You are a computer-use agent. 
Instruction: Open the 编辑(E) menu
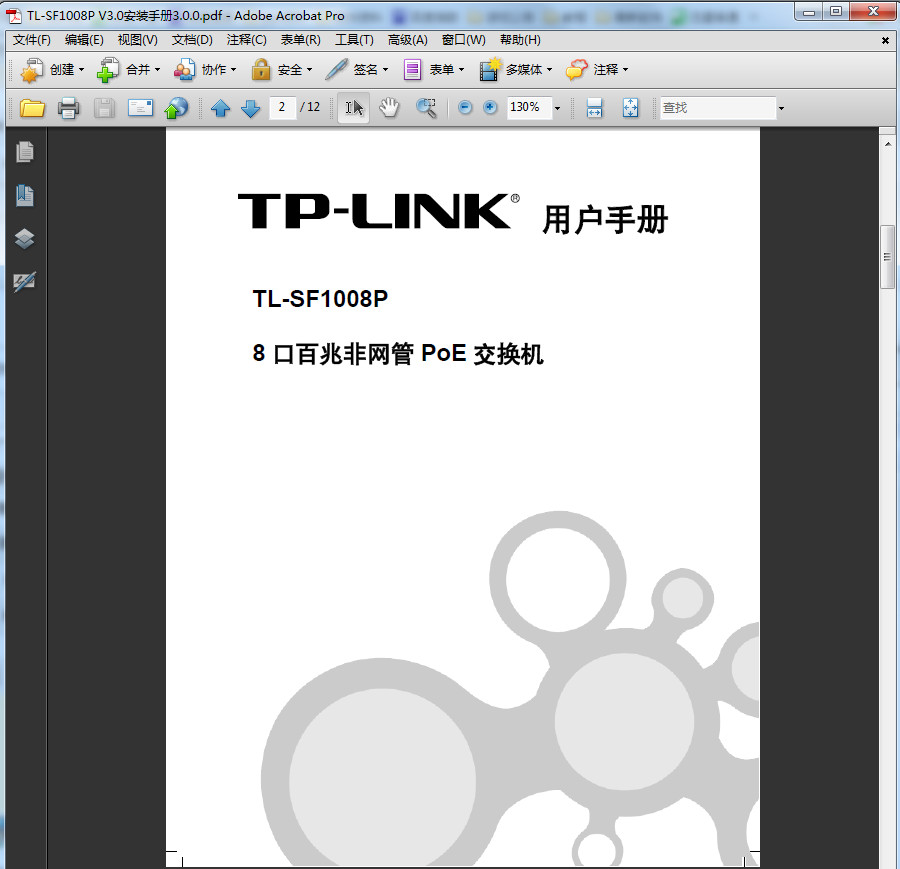[84, 40]
